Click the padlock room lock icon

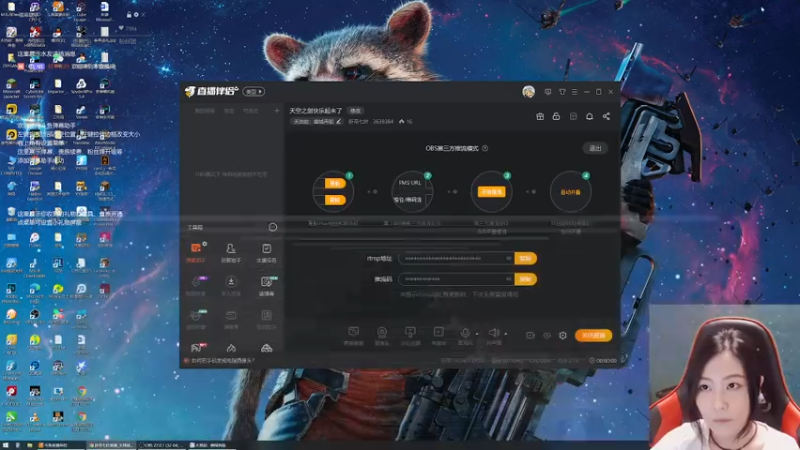click(x=556, y=116)
